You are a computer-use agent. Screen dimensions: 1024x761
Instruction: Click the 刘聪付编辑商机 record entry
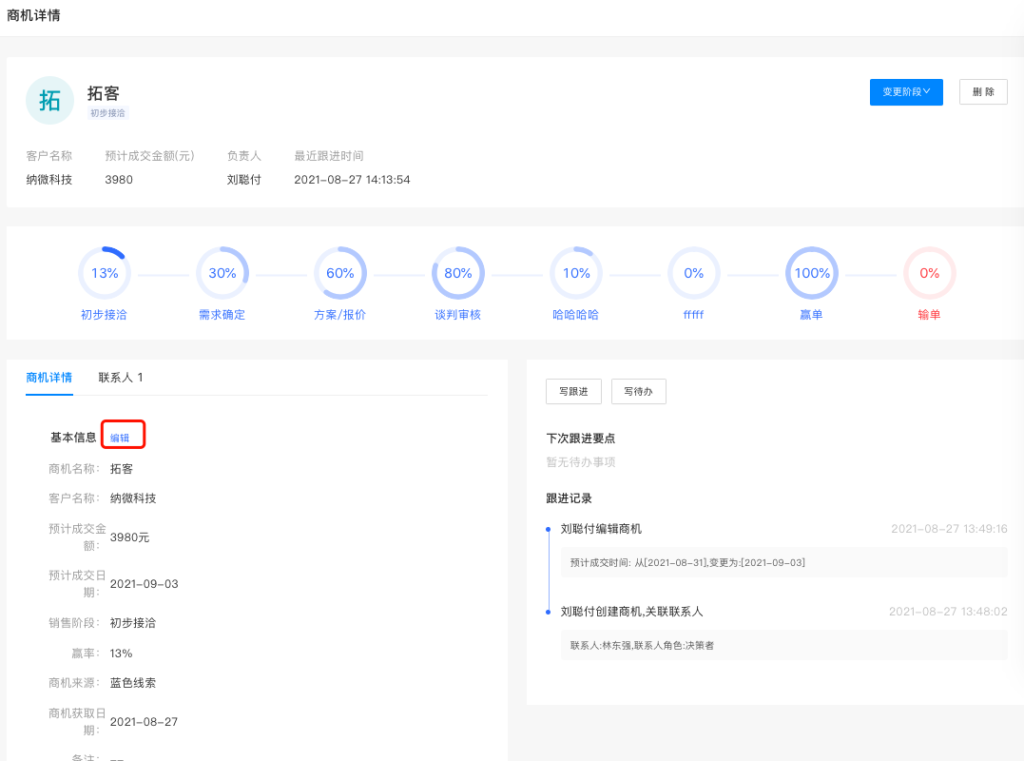pyautogui.click(x=601, y=529)
